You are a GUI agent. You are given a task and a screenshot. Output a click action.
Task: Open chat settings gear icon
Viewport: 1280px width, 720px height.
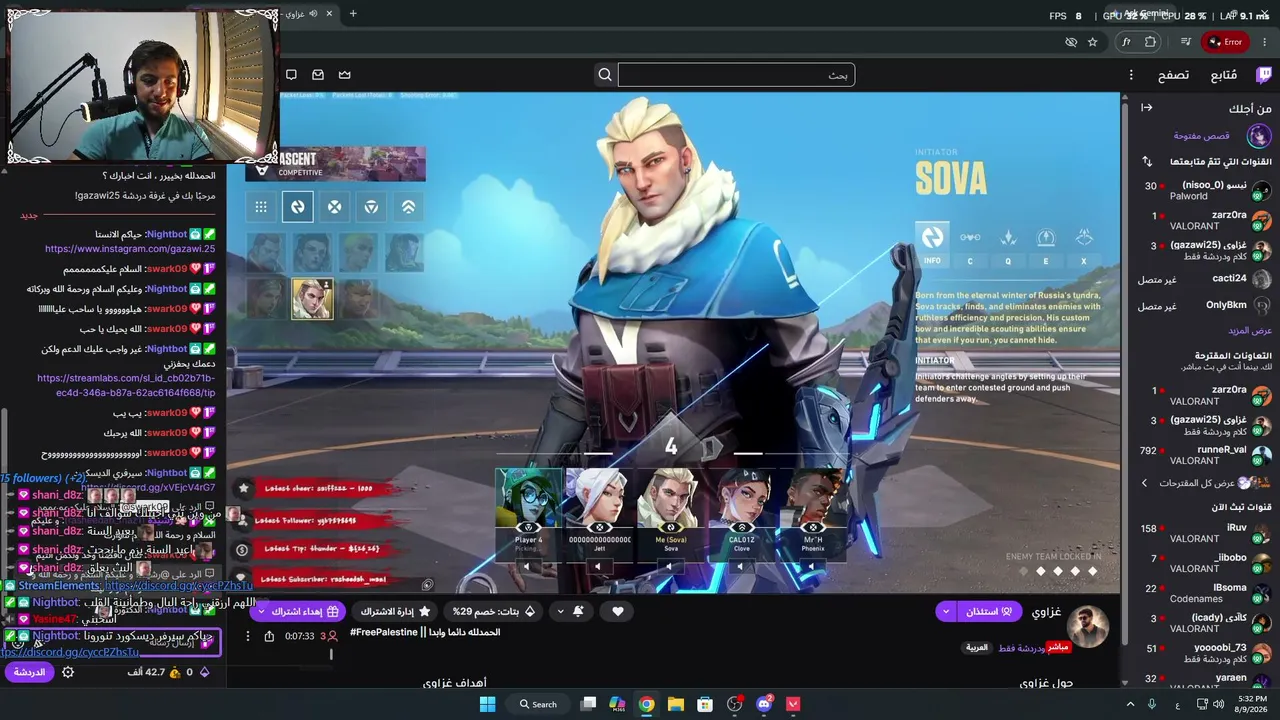[68, 672]
